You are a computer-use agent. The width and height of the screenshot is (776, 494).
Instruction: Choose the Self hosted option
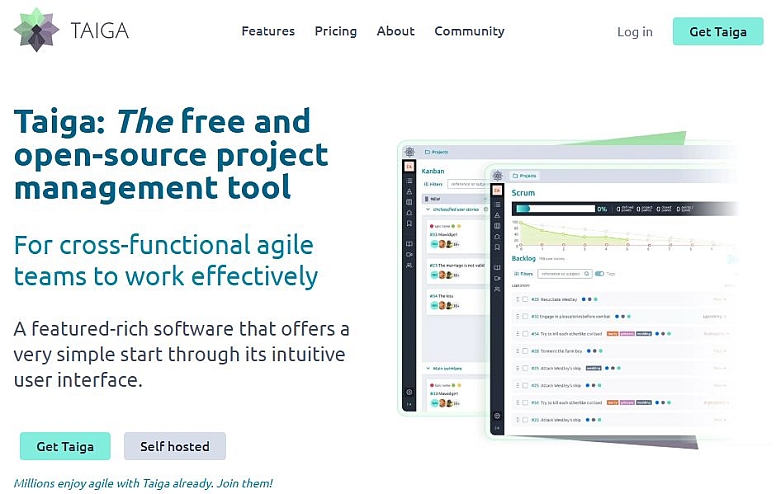[x=175, y=446]
